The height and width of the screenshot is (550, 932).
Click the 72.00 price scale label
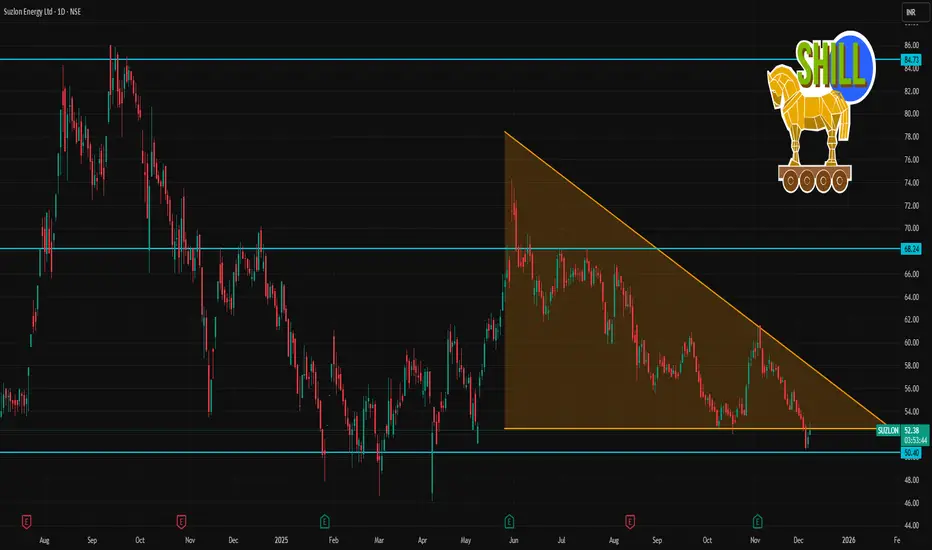[911, 206]
